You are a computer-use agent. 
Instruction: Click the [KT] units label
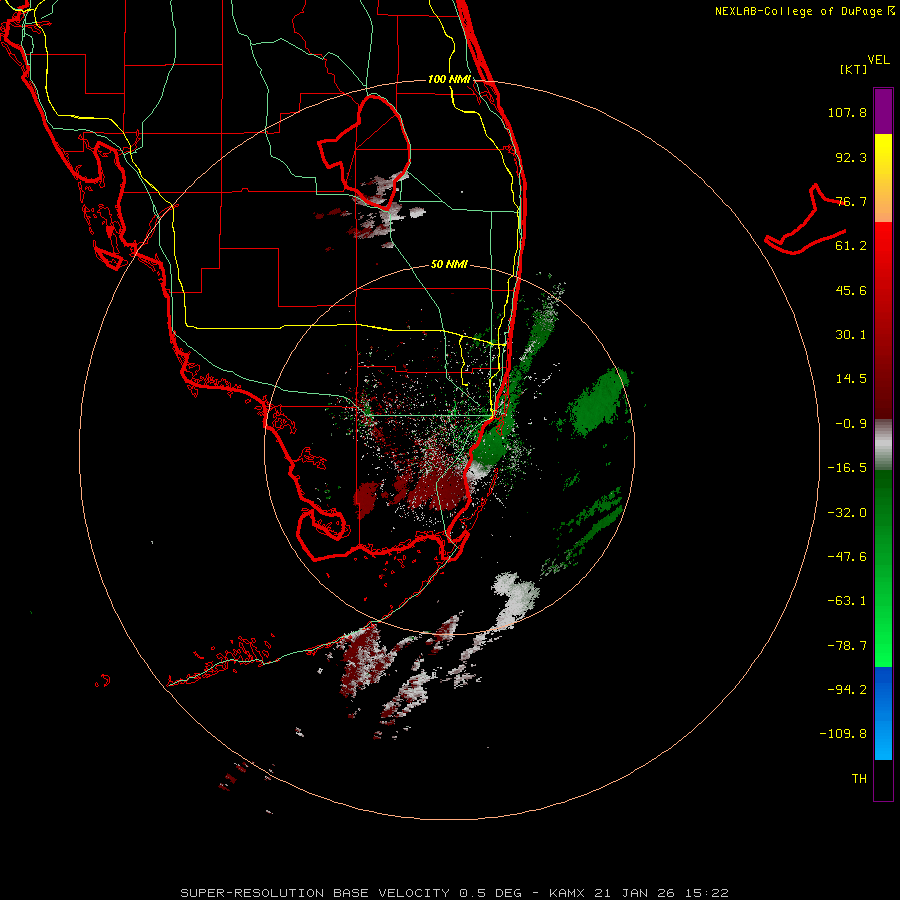tap(854, 69)
